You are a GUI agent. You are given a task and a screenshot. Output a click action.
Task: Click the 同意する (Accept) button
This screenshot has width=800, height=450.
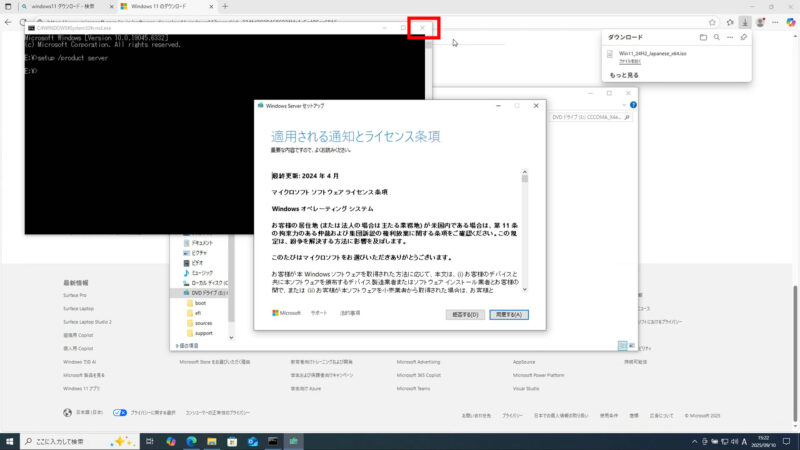509,313
